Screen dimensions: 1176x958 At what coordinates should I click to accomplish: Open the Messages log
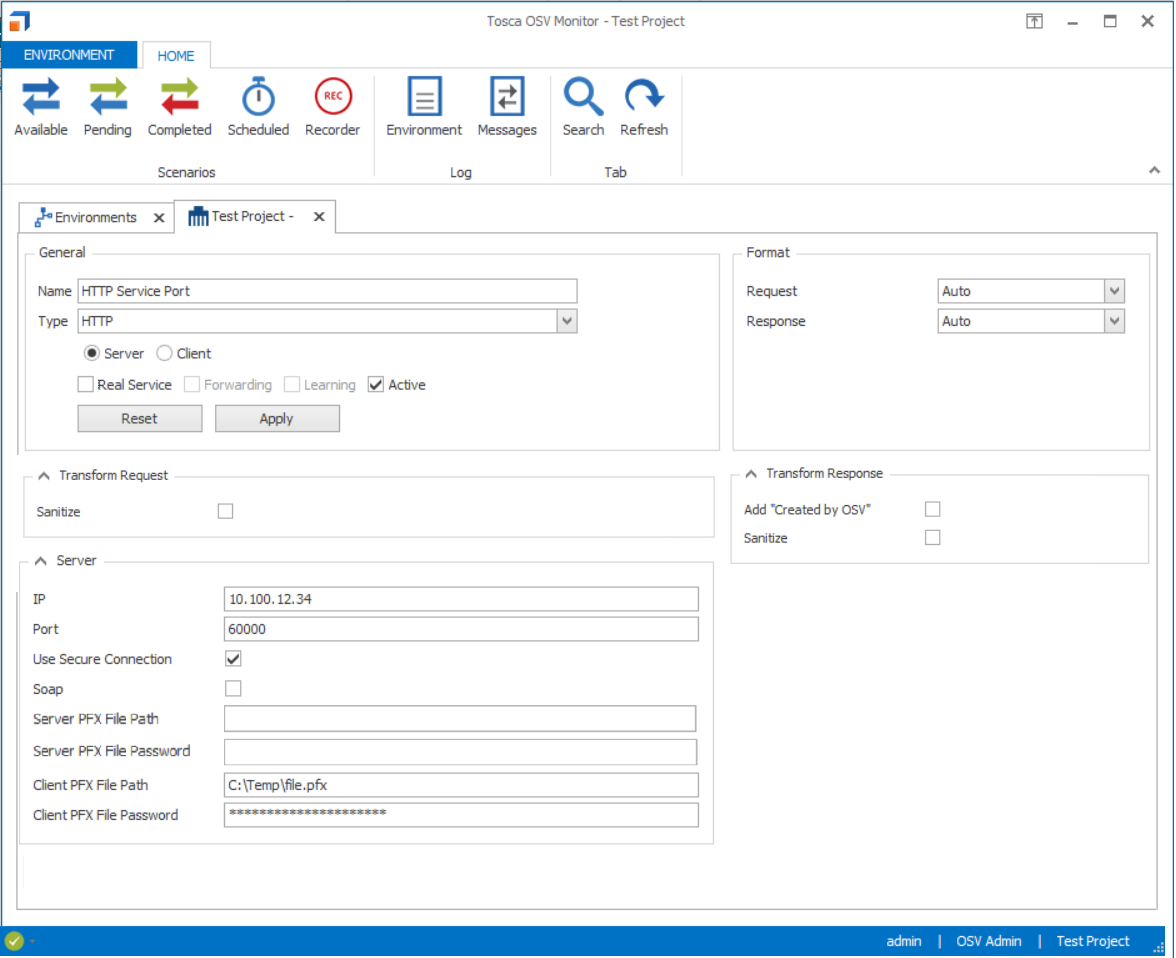point(507,108)
